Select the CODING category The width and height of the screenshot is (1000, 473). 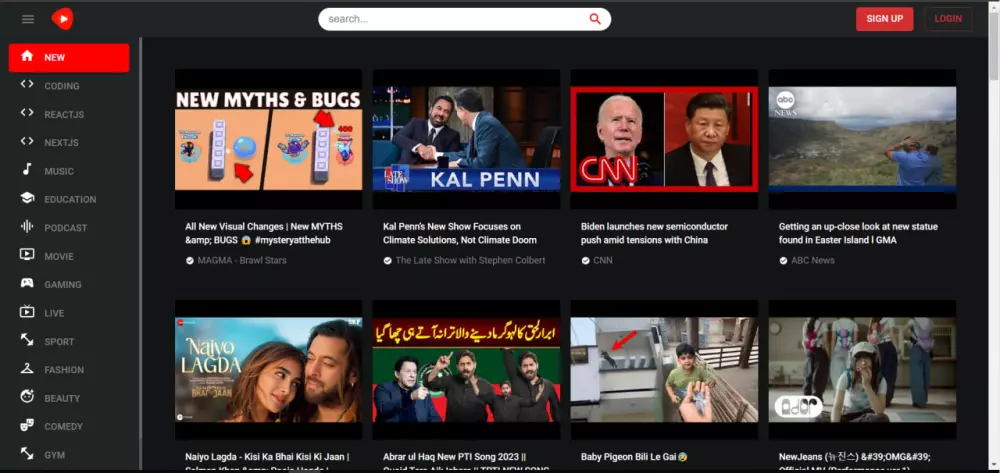pyautogui.click(x=69, y=86)
